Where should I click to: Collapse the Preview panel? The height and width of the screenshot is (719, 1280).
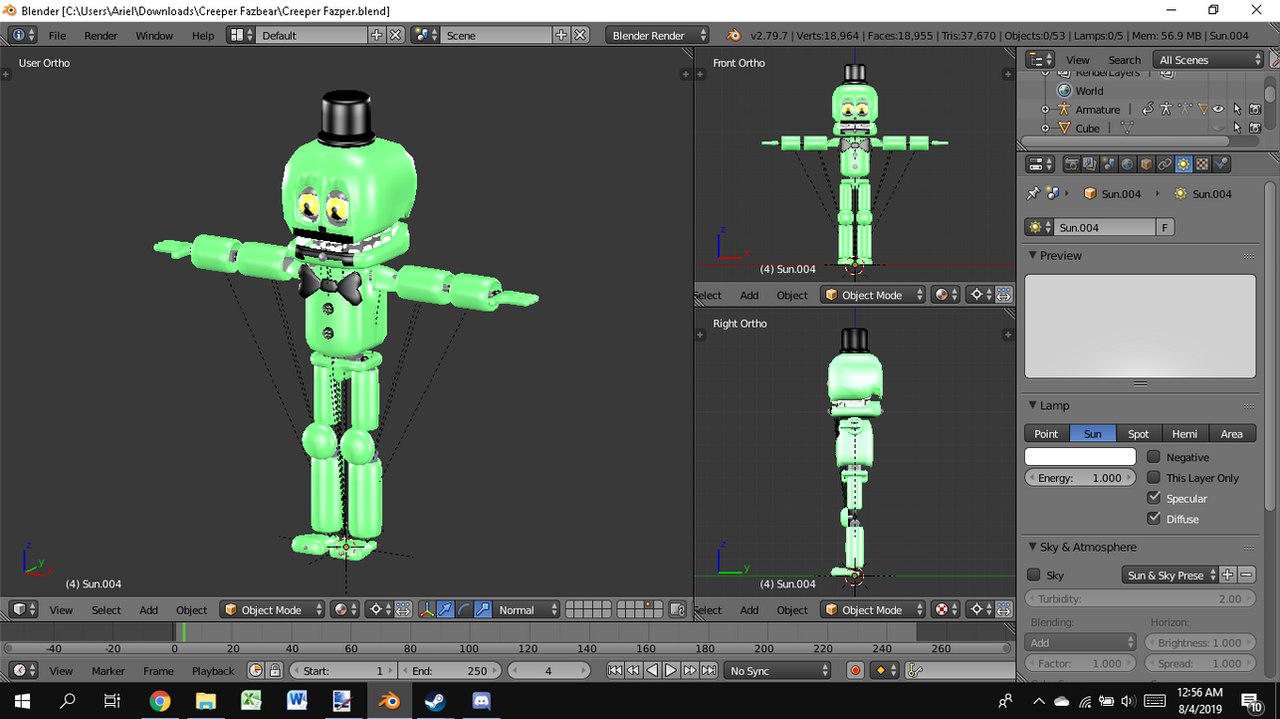[x=1033, y=256]
